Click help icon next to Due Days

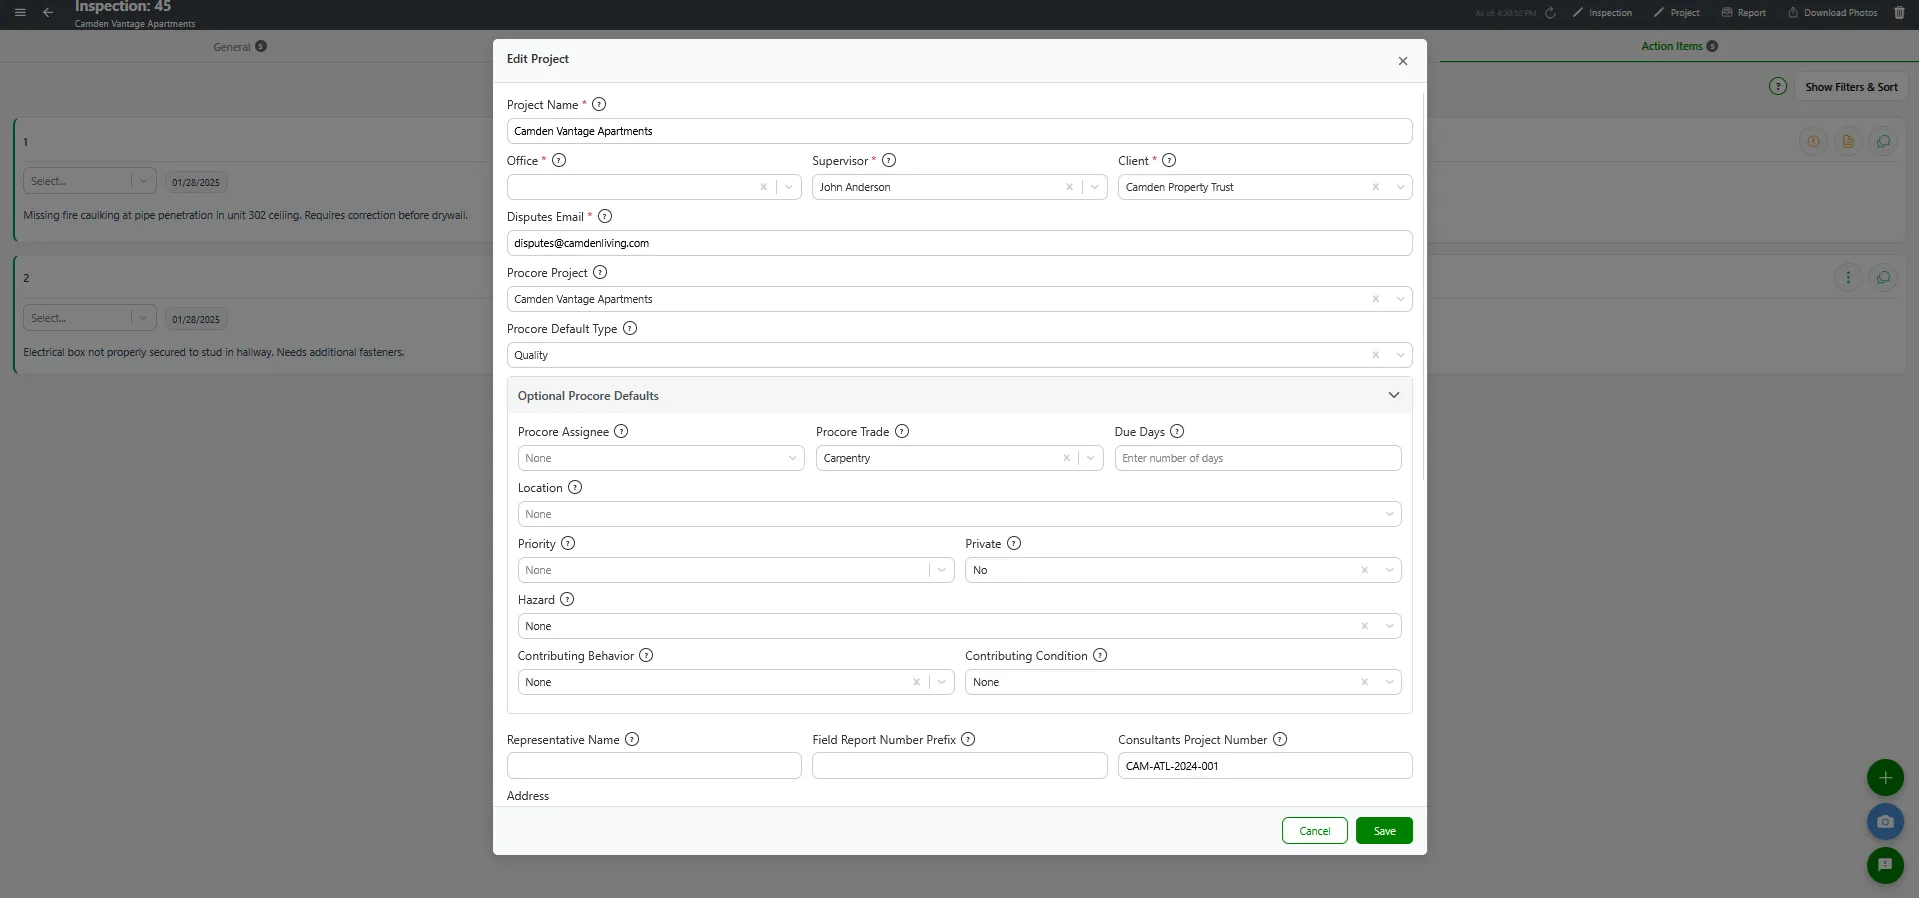tap(1177, 431)
